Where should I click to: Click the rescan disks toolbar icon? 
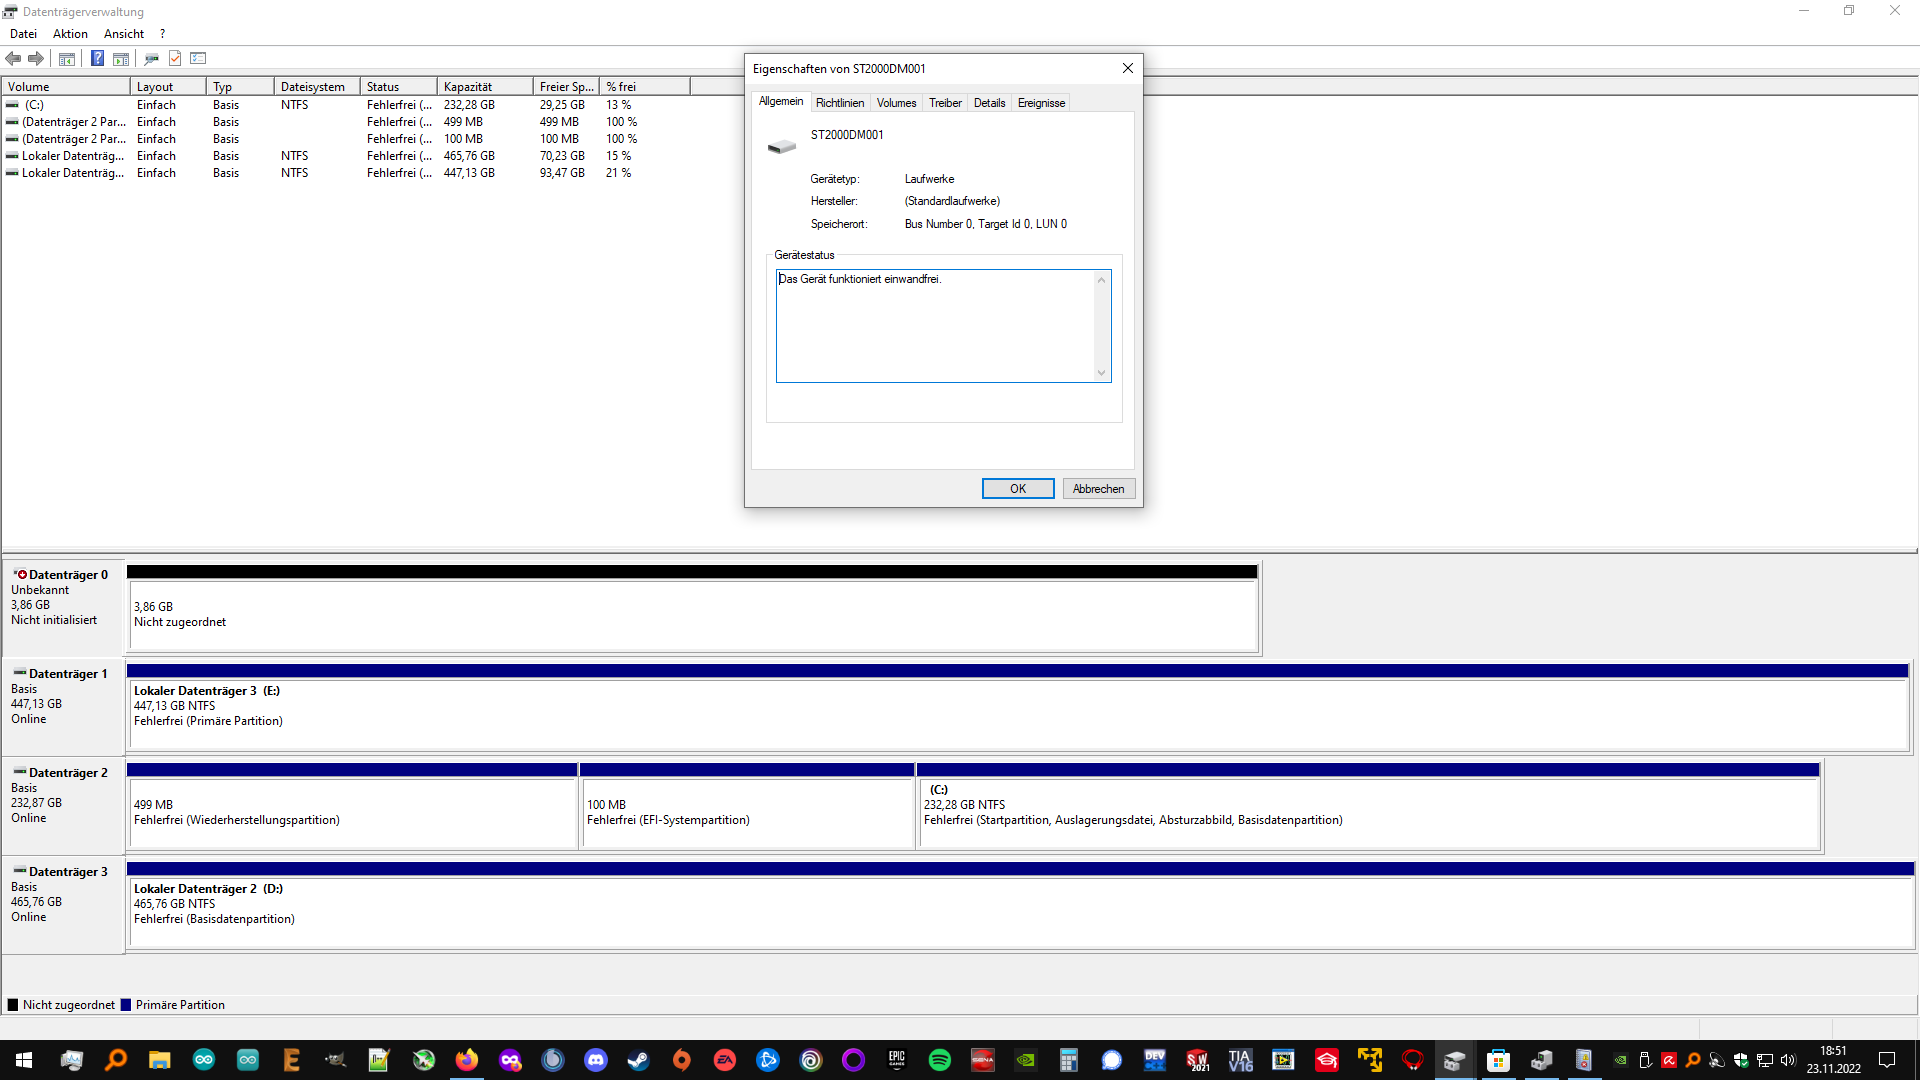pyautogui.click(x=151, y=58)
